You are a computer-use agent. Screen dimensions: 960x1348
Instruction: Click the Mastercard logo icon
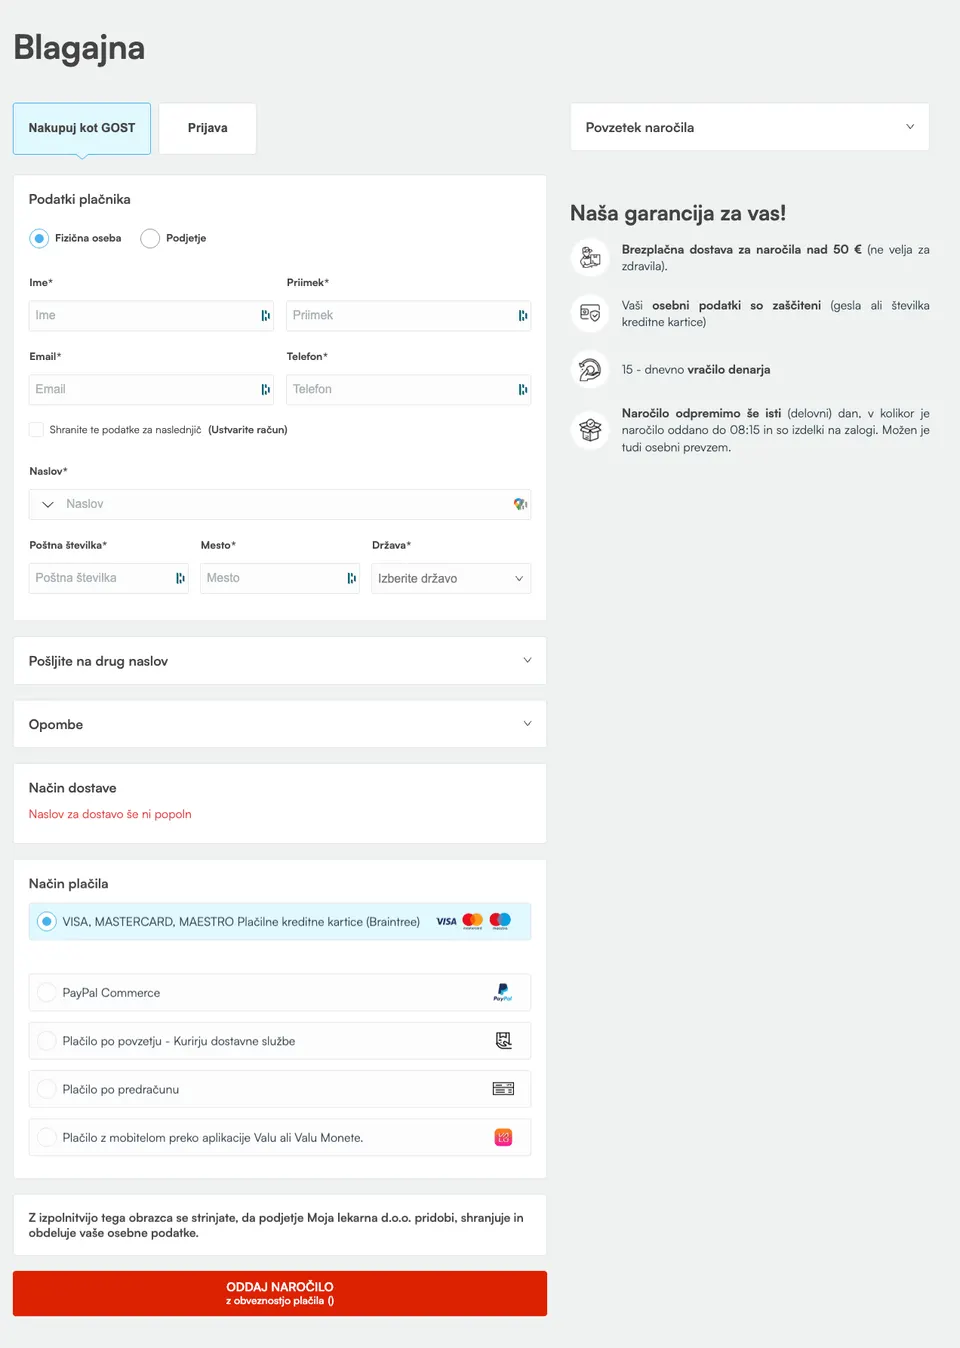click(x=472, y=921)
